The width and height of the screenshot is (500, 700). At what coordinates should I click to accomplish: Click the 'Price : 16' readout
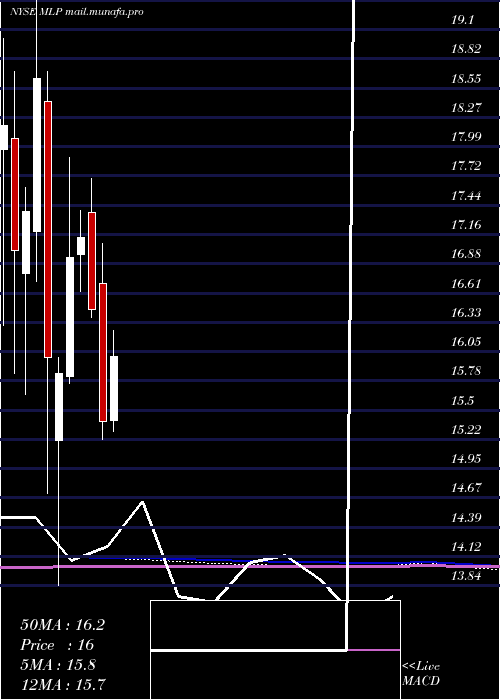57,645
